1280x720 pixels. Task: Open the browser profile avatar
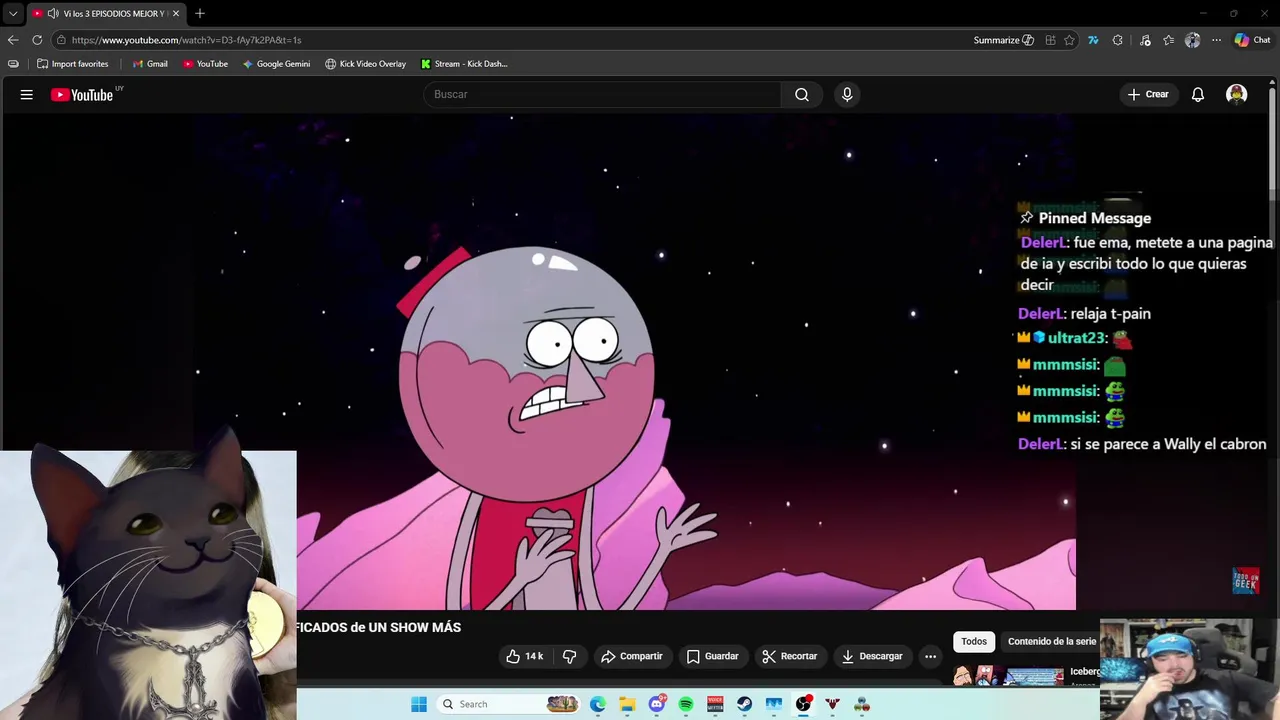pyautogui.click(x=1192, y=40)
